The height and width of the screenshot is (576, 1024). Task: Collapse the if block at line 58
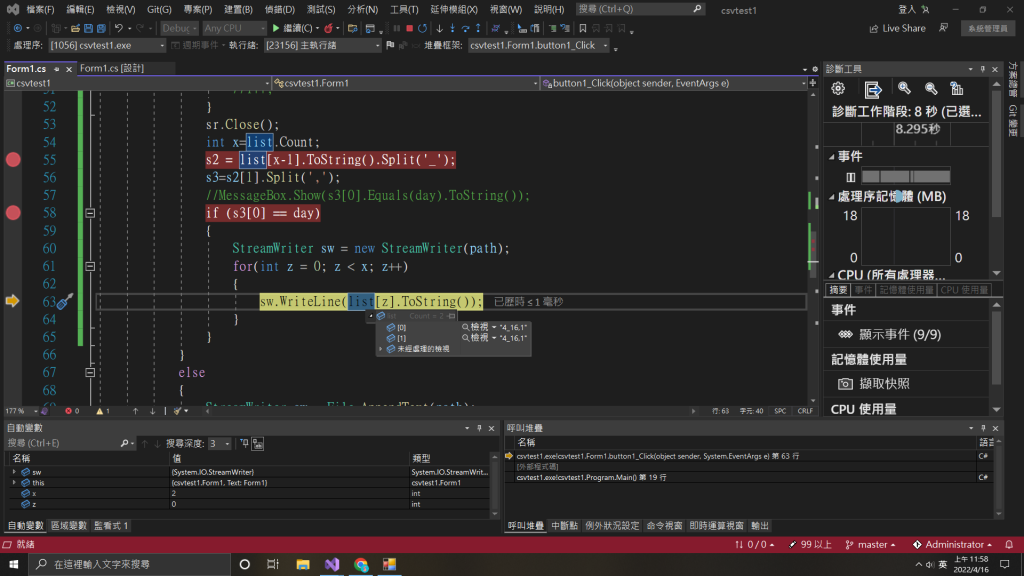(90, 213)
